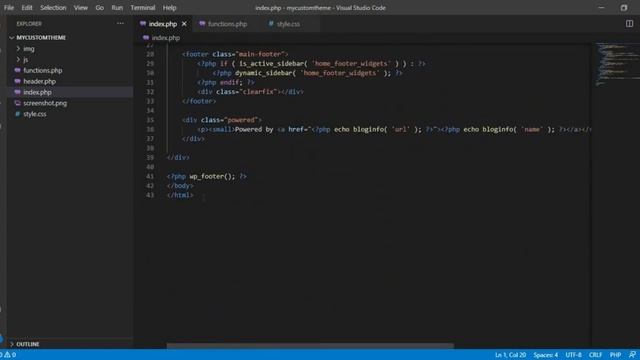Viewport: 640px width, 360px height.
Task: Switch to the functions.php editor tab
Action: (x=227, y=24)
